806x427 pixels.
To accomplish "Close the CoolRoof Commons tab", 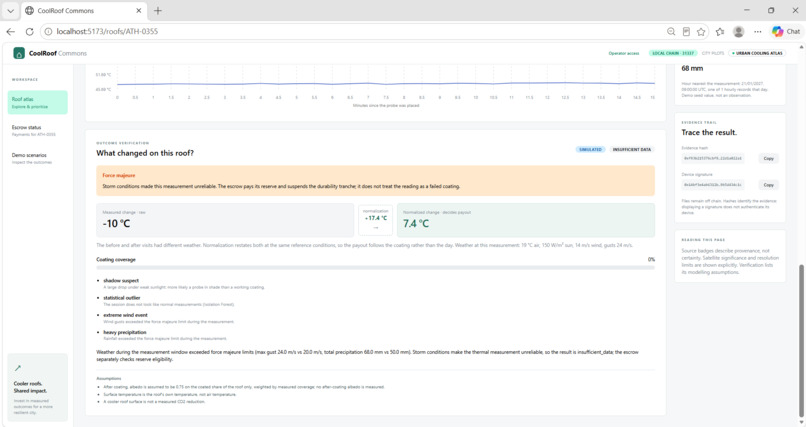I will pyautogui.click(x=139, y=10).
